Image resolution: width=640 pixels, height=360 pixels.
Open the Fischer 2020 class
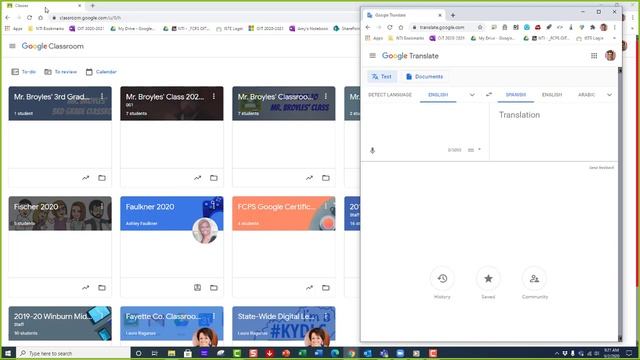point(36,207)
